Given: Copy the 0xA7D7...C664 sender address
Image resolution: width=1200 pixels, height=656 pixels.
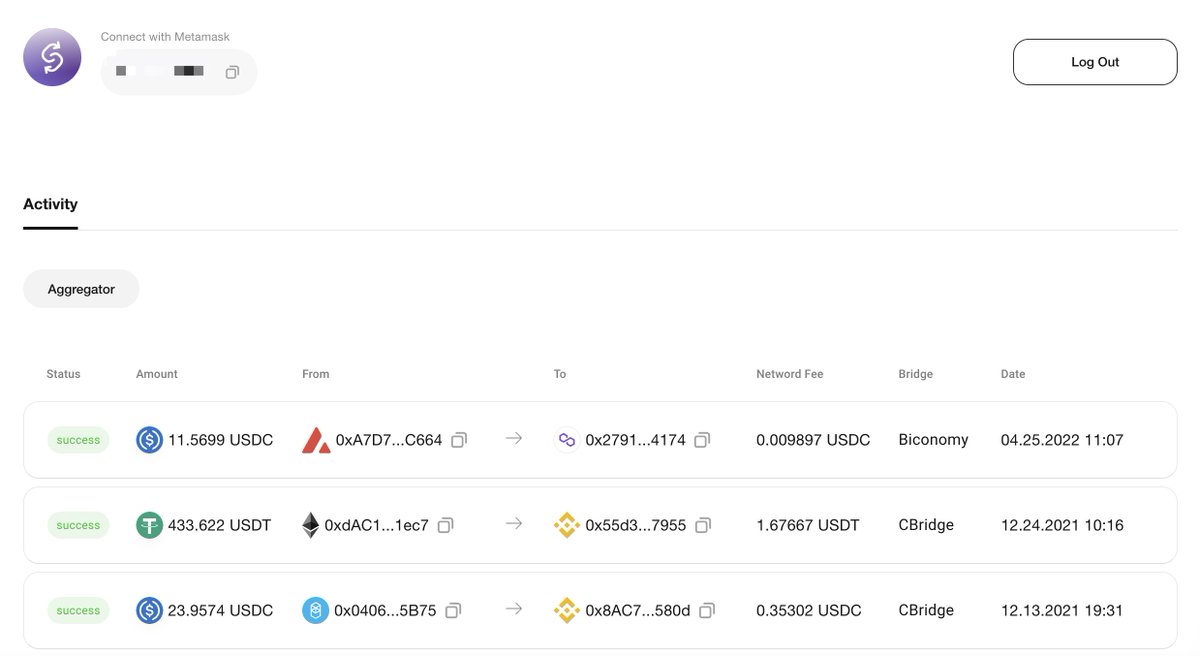Looking at the screenshot, I should (459, 440).
